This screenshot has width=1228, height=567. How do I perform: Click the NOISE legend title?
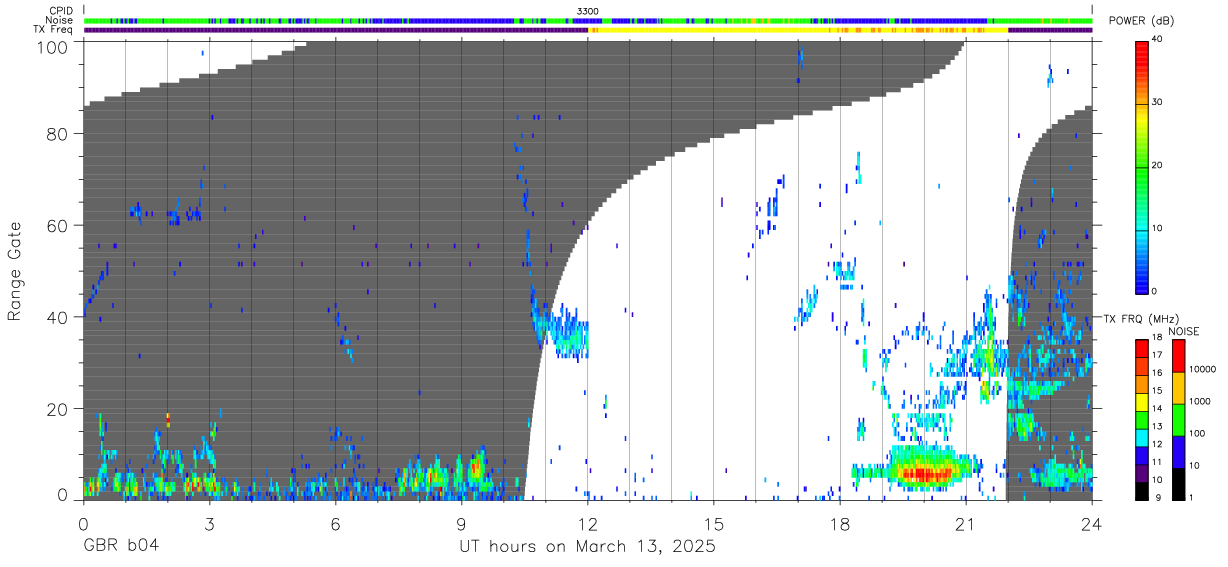tap(1184, 331)
